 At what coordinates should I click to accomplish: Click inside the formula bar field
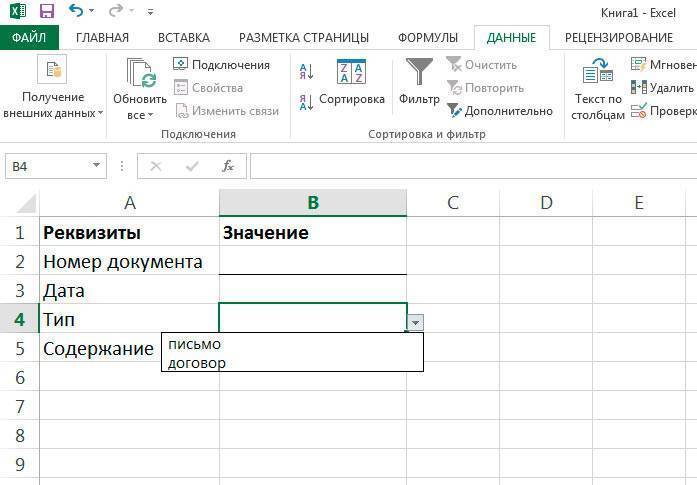pyautogui.click(x=470, y=166)
